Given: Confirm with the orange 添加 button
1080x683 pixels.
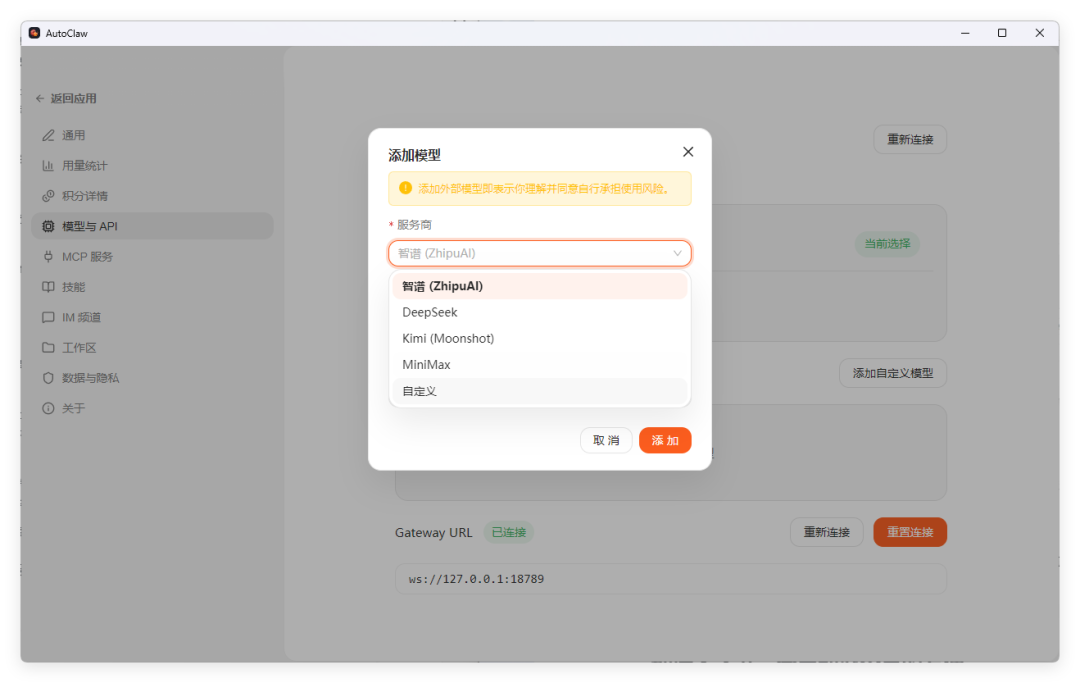Looking at the screenshot, I should point(665,440).
